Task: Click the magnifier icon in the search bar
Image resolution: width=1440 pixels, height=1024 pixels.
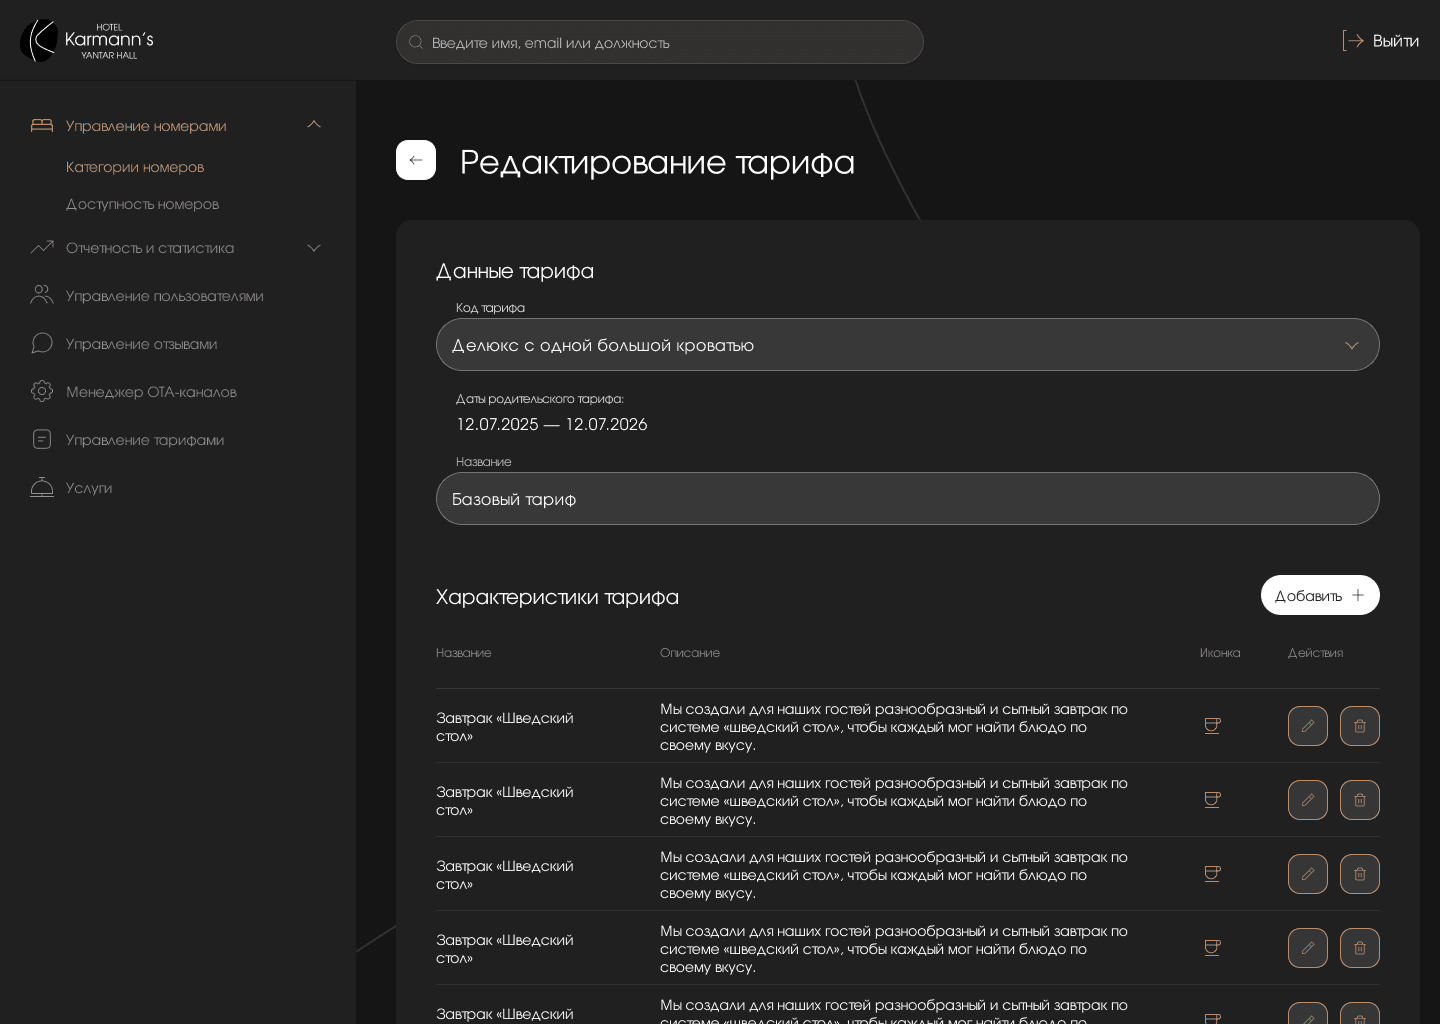Action: point(416,42)
